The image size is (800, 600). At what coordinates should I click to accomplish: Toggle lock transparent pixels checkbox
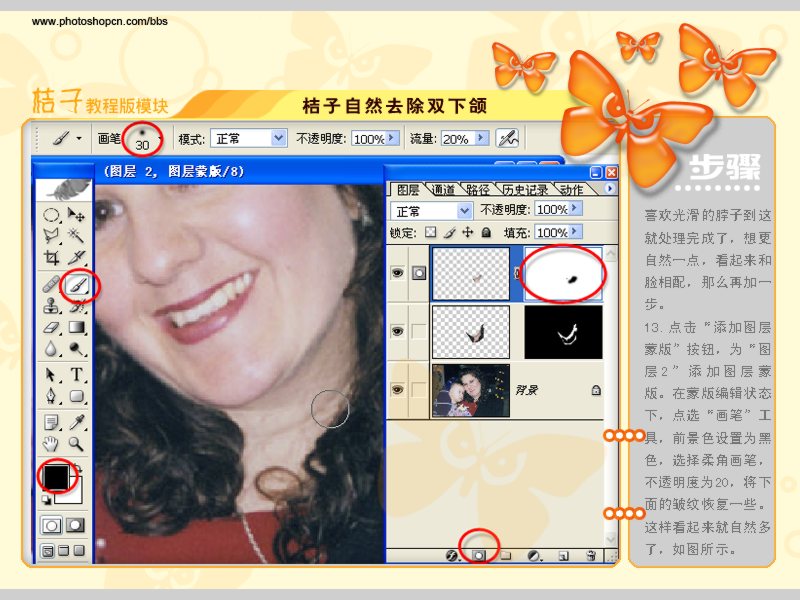coord(431,233)
